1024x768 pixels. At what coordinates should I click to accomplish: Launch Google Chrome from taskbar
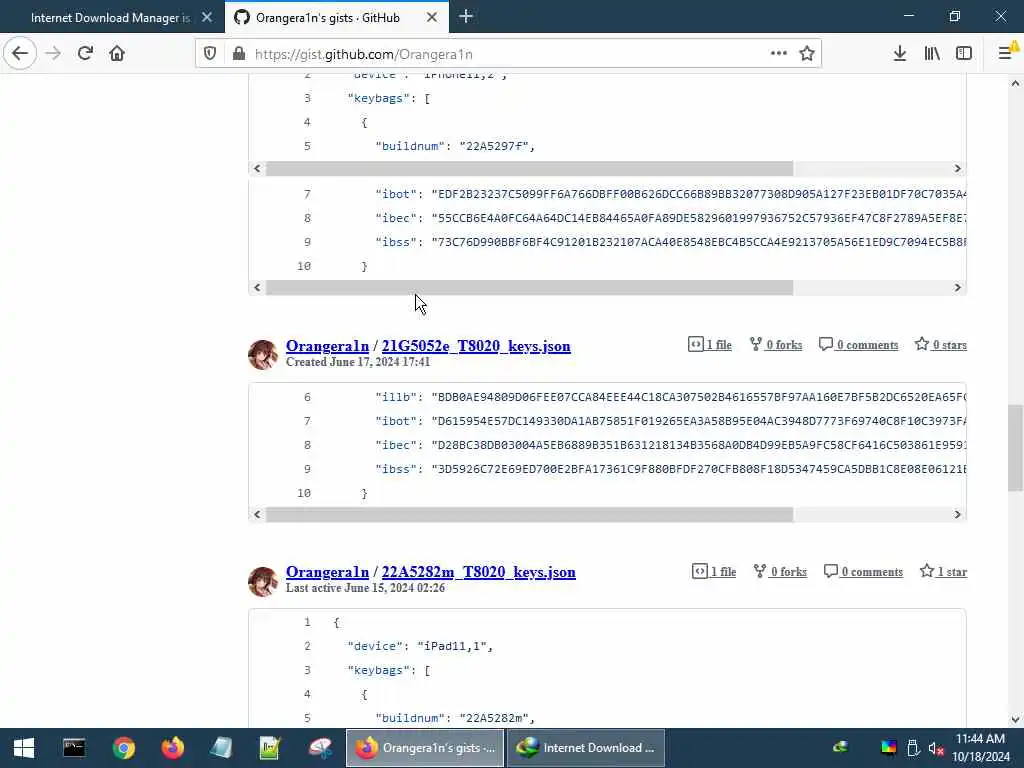[x=123, y=748]
